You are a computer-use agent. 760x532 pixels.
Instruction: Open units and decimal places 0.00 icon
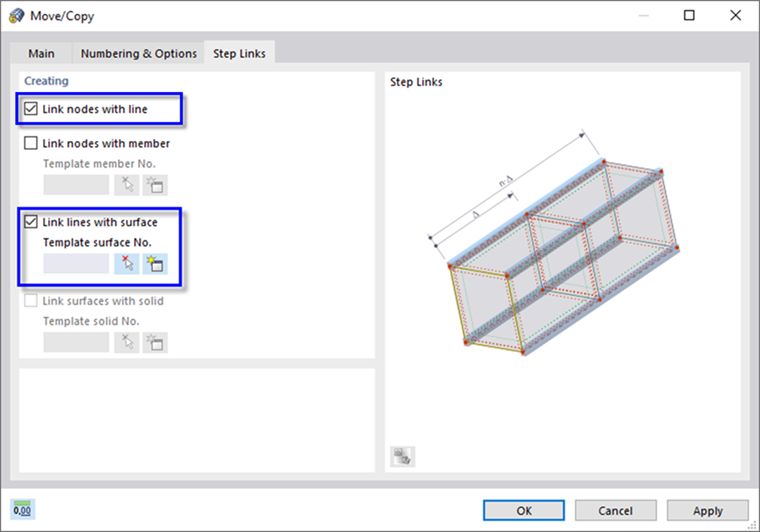[22, 510]
